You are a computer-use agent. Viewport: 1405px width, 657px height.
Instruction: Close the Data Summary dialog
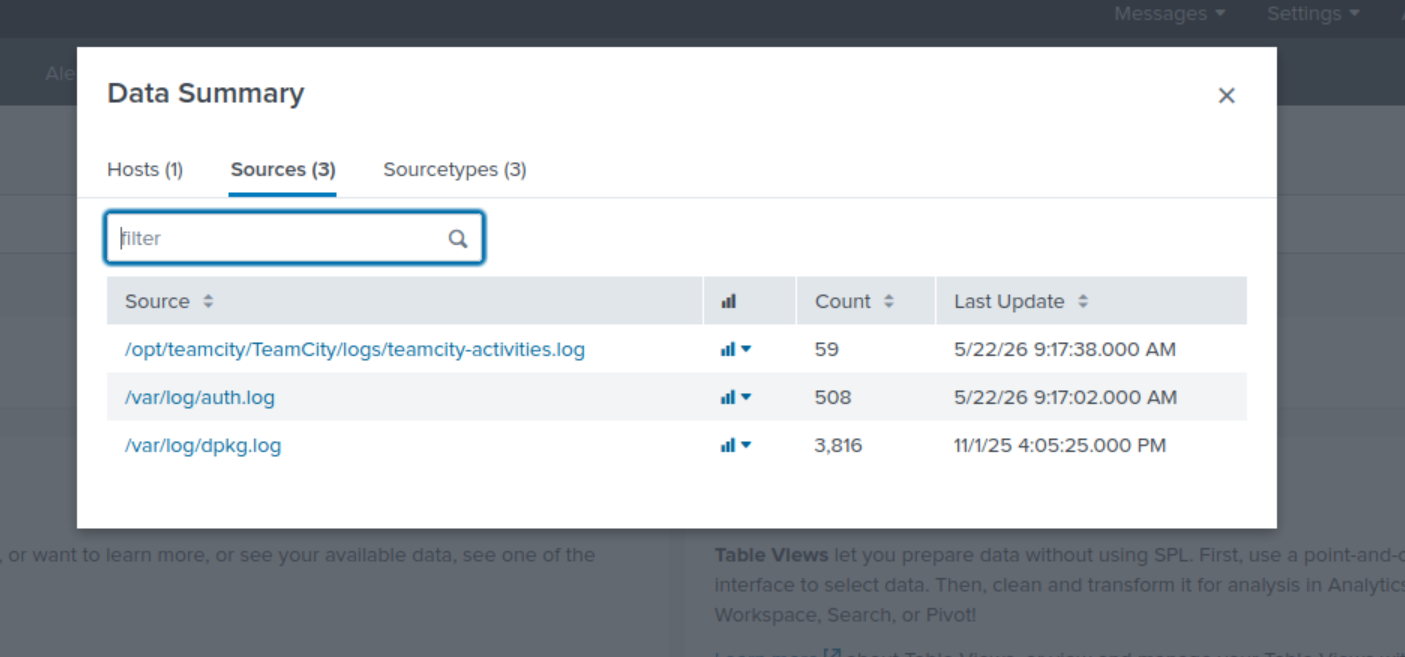[1226, 96]
